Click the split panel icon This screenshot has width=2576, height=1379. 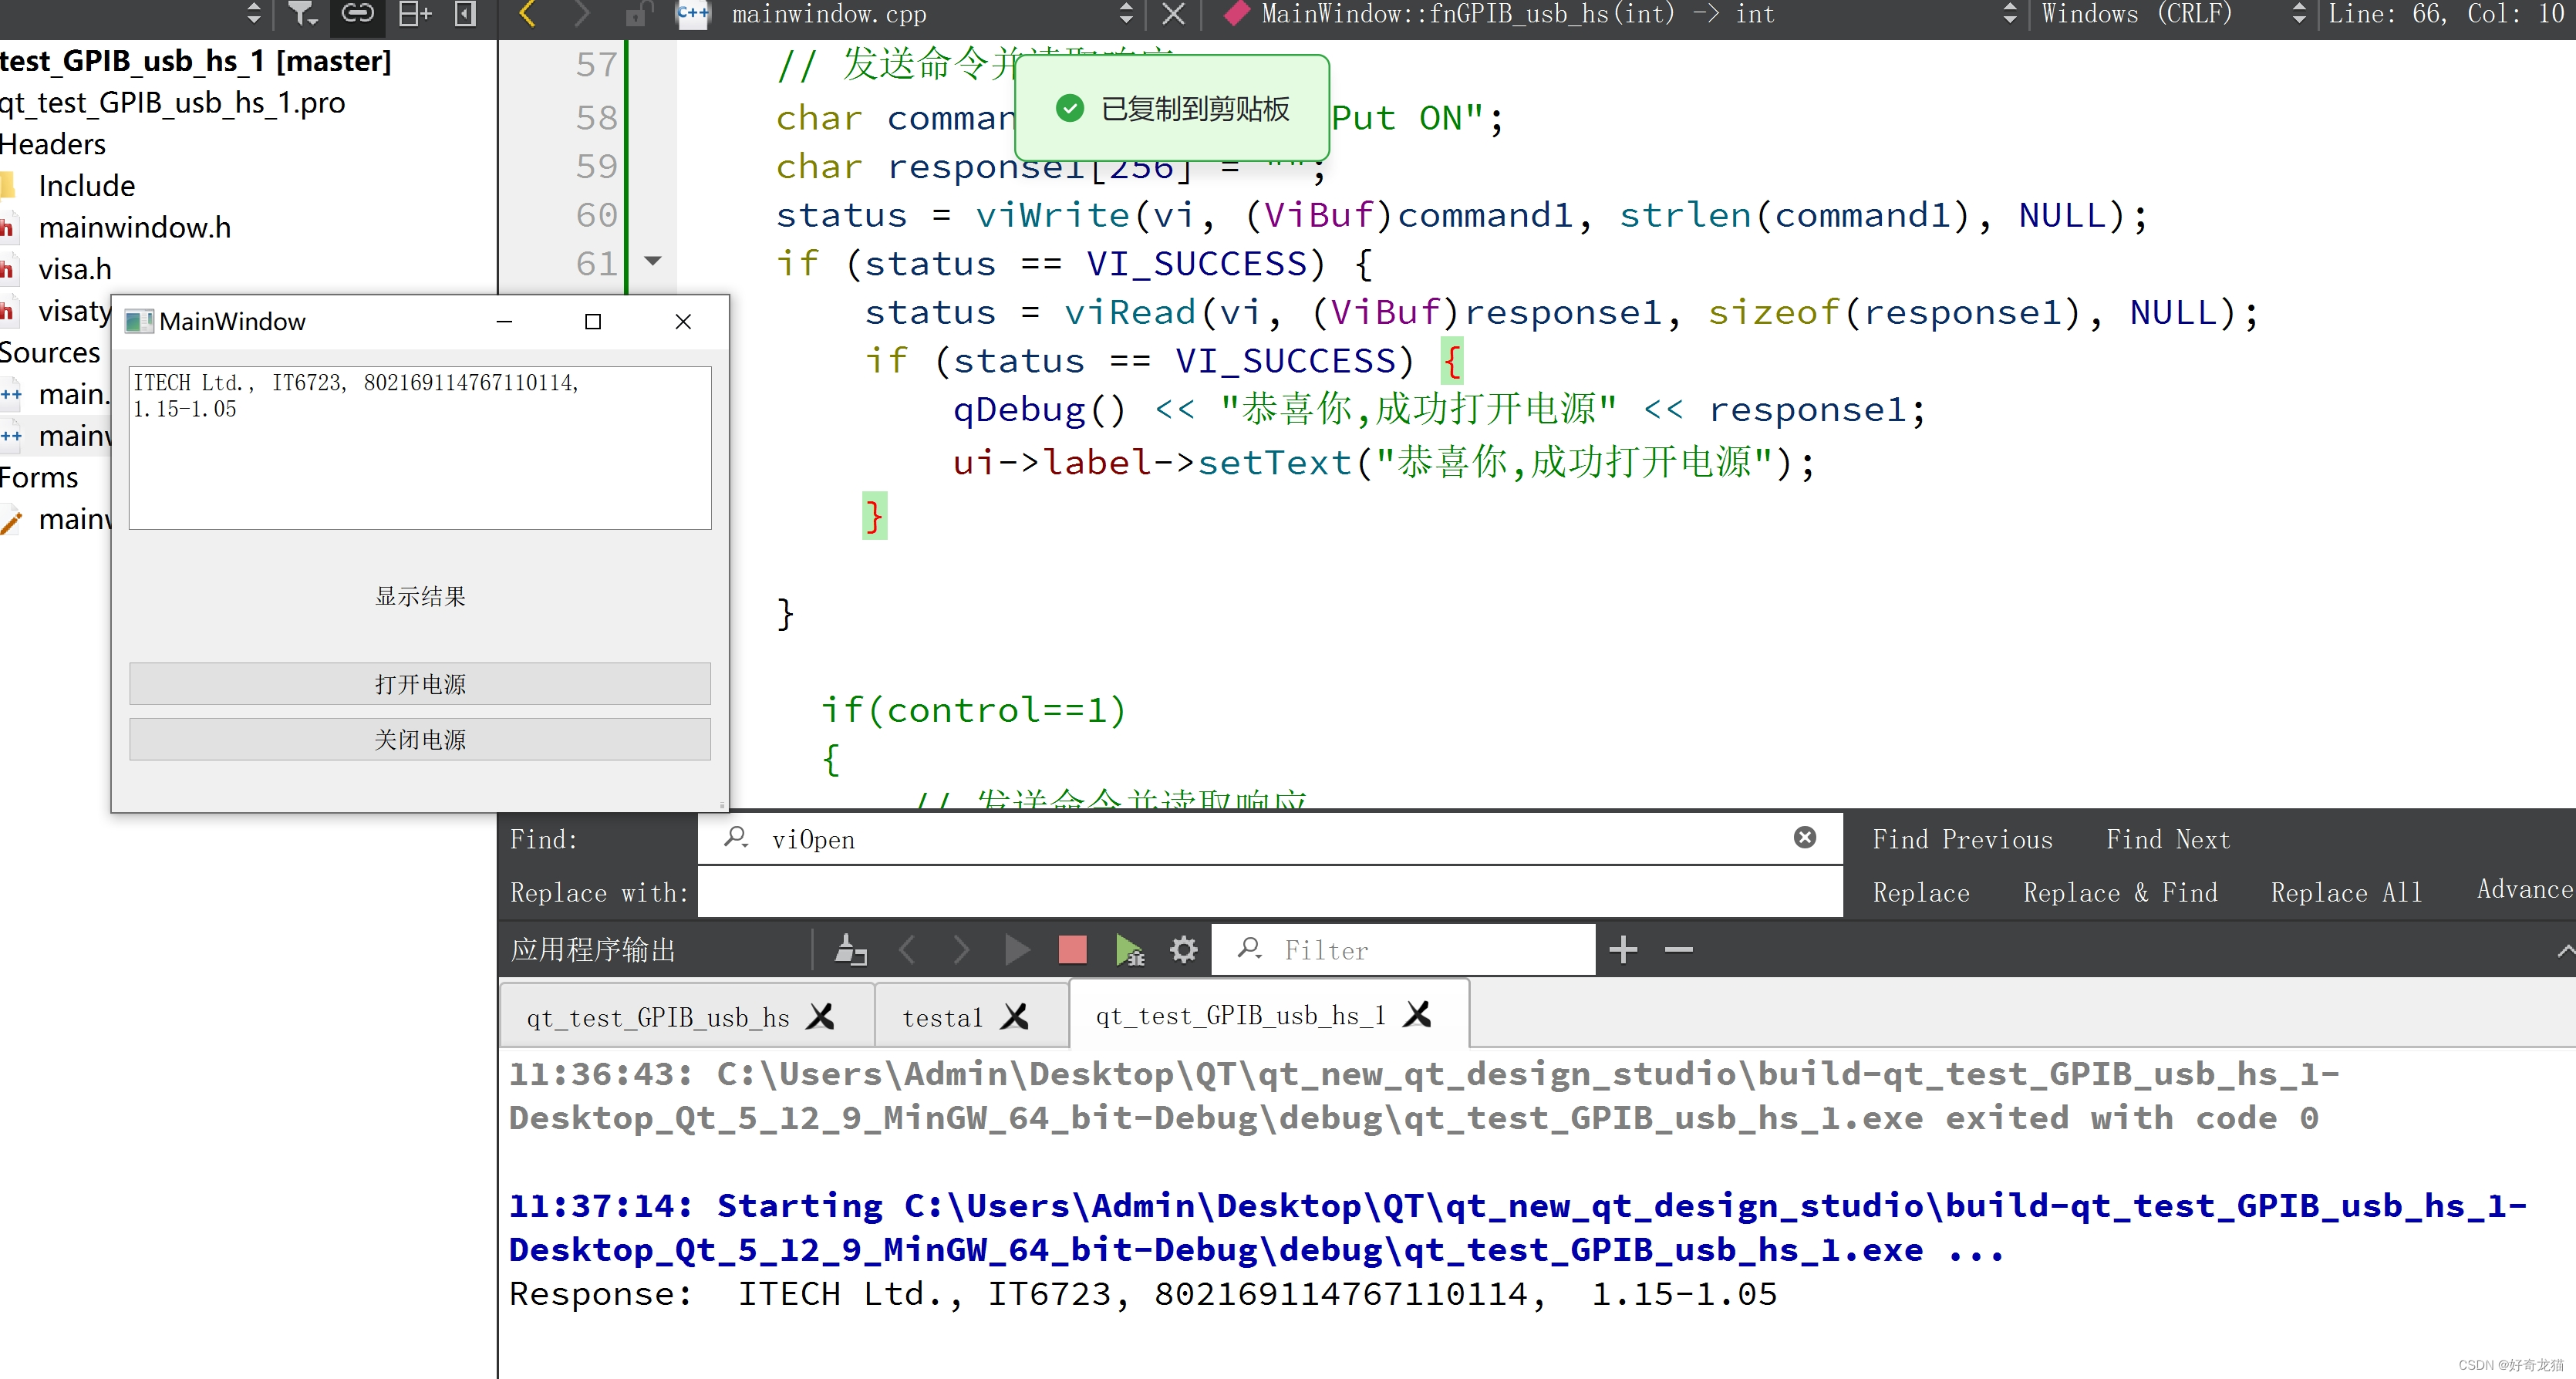tap(414, 14)
